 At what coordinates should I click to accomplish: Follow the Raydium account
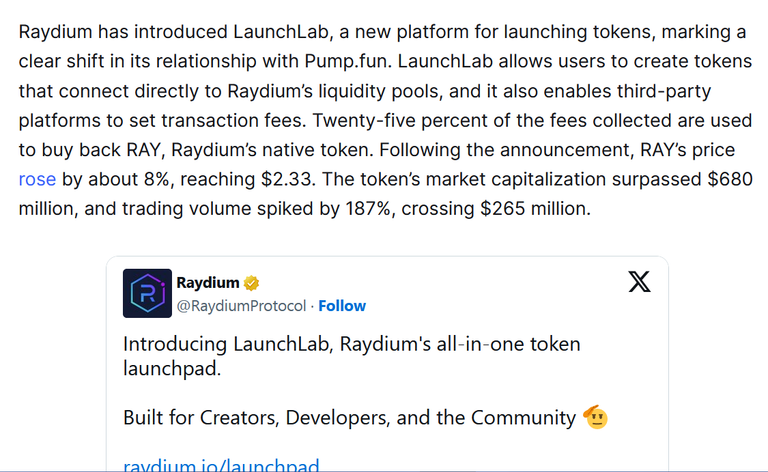coord(342,306)
